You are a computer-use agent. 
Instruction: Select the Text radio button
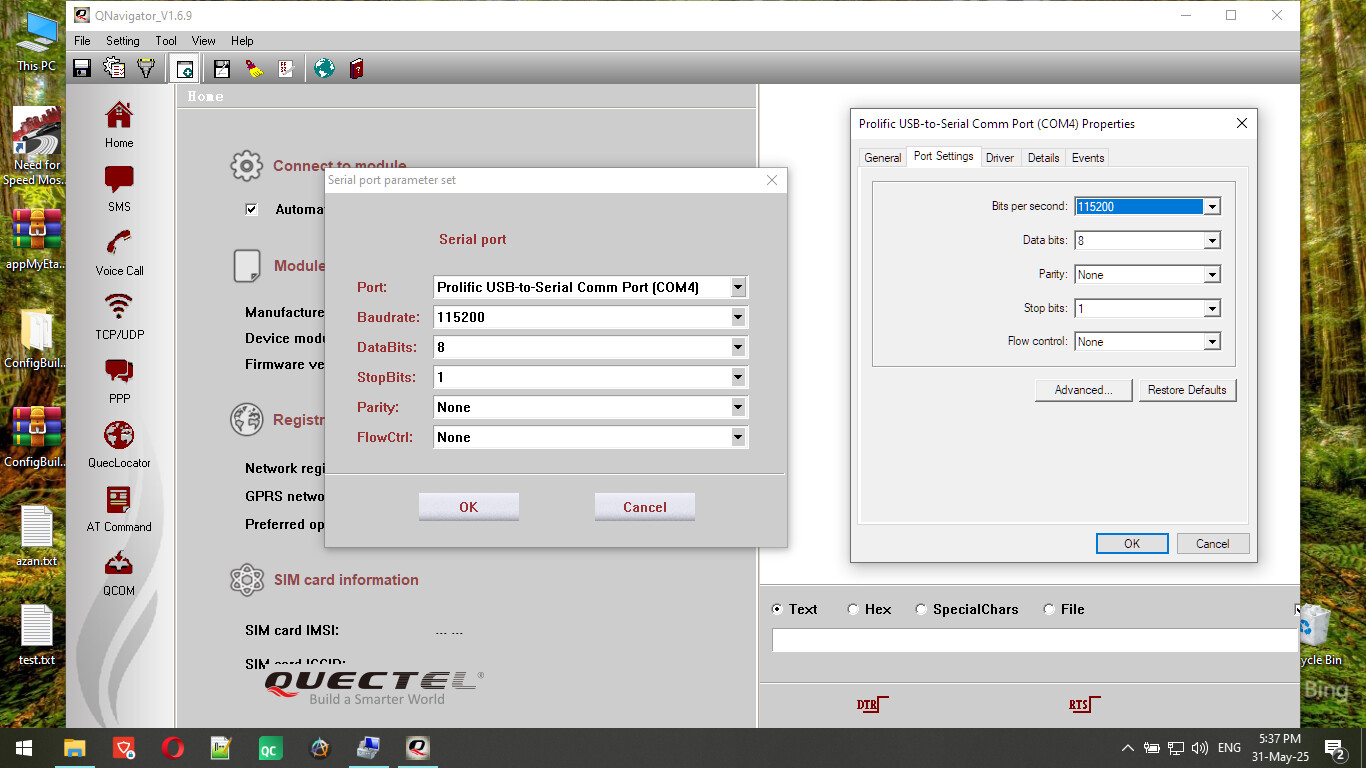(x=777, y=609)
